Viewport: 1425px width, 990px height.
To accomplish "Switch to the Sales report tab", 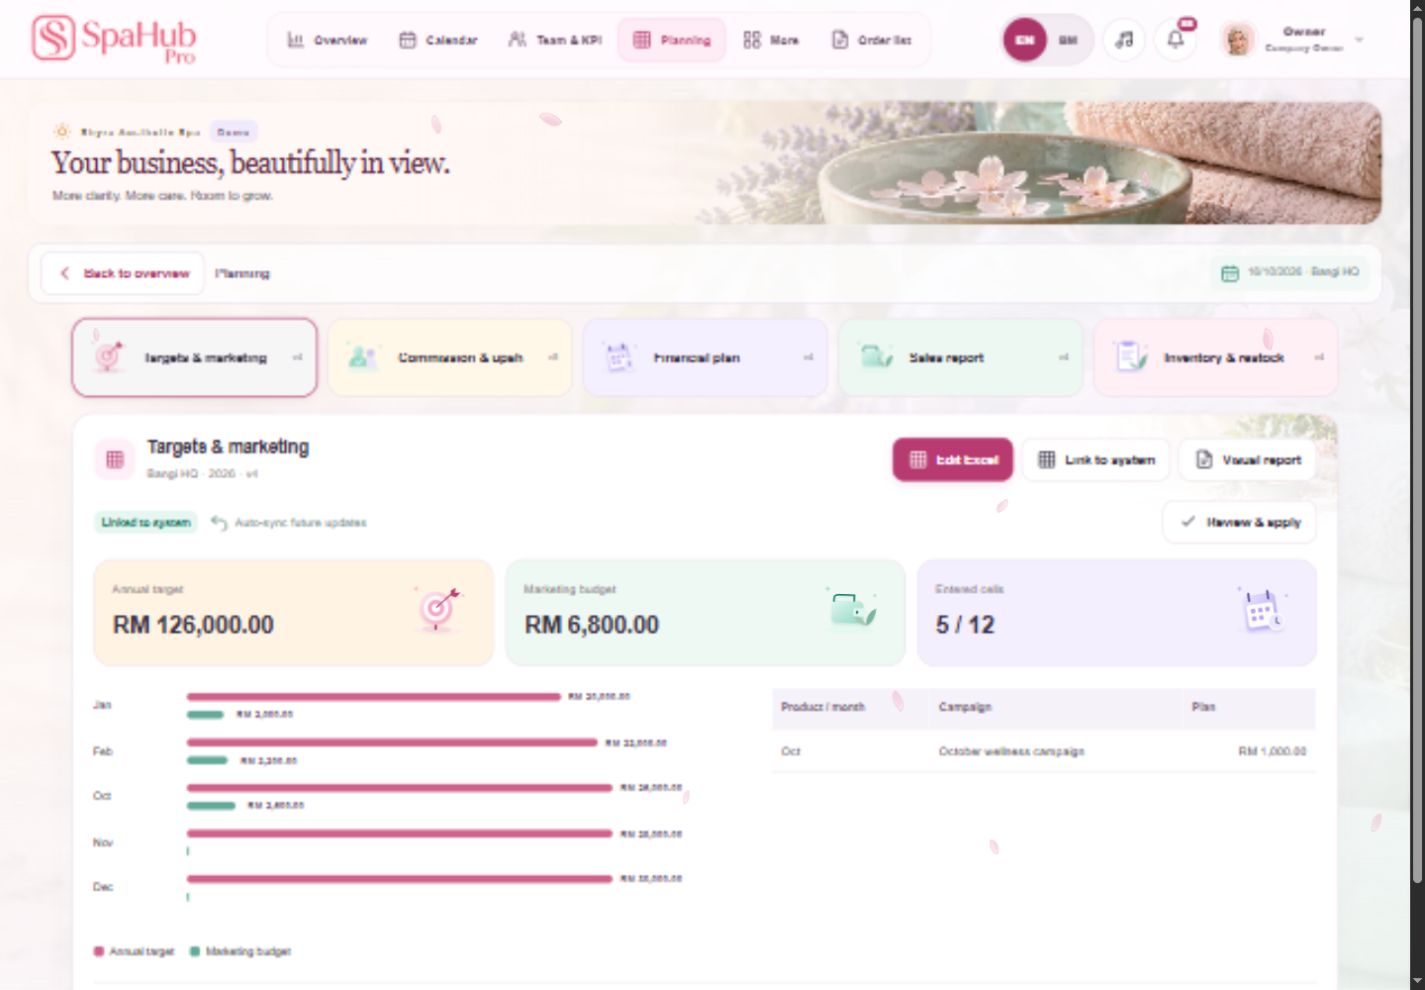I will 960,357.
